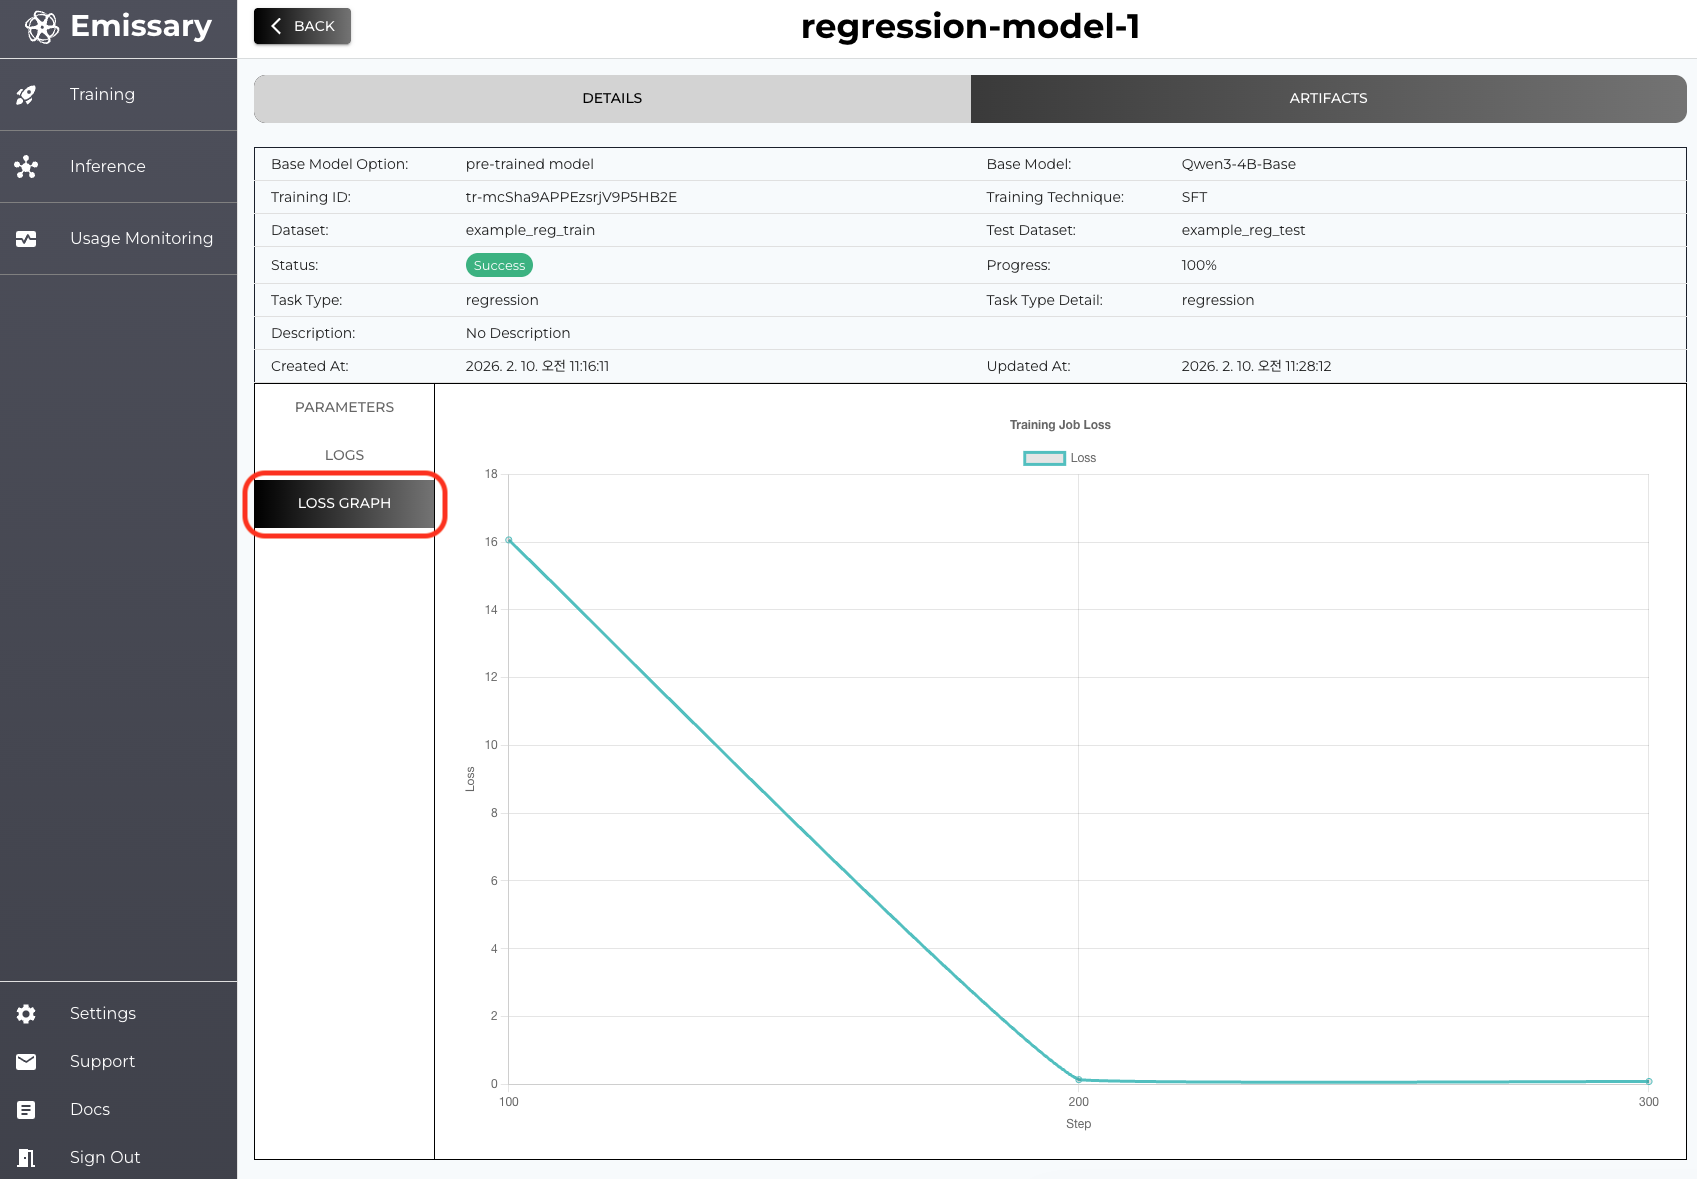Click the Emissary logo icon
Image resolution: width=1697 pixels, height=1179 pixels.
click(42, 27)
